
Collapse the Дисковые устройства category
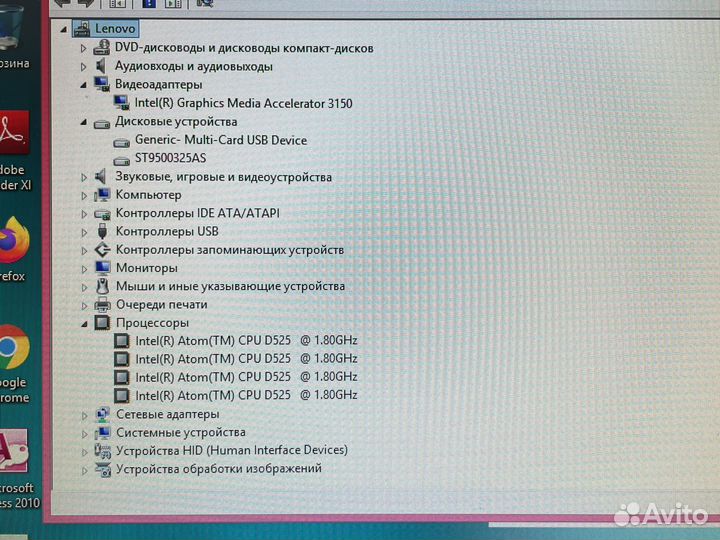[84, 122]
